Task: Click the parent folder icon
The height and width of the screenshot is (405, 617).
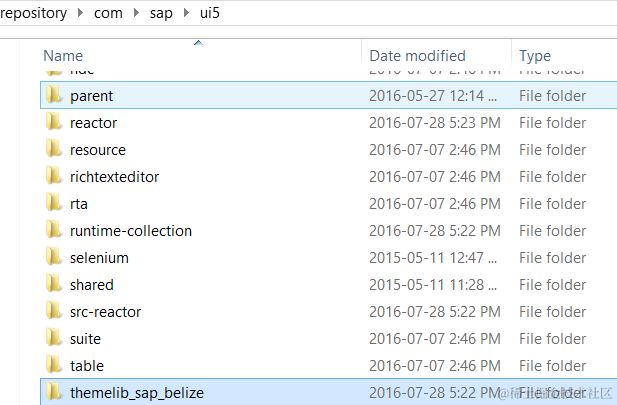Action: point(54,95)
